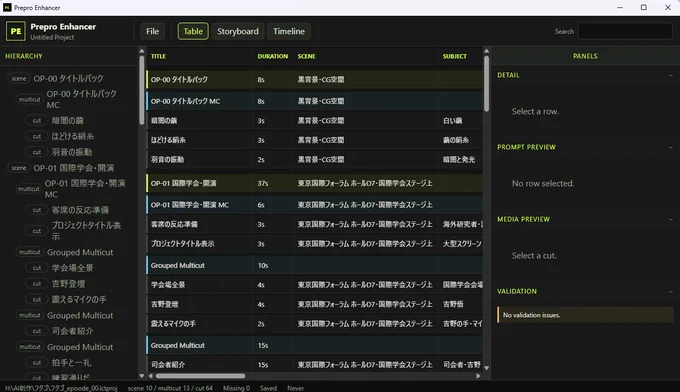The width and height of the screenshot is (680, 392).
Task: Click the table horizontal scrollbar thumb
Action: (200, 376)
